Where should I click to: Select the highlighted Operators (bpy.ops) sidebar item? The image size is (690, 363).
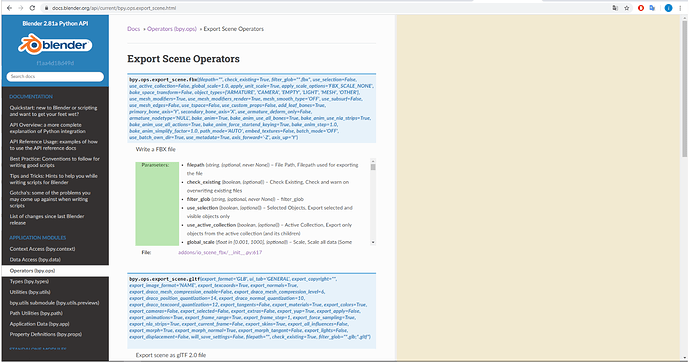pyautogui.click(x=55, y=271)
